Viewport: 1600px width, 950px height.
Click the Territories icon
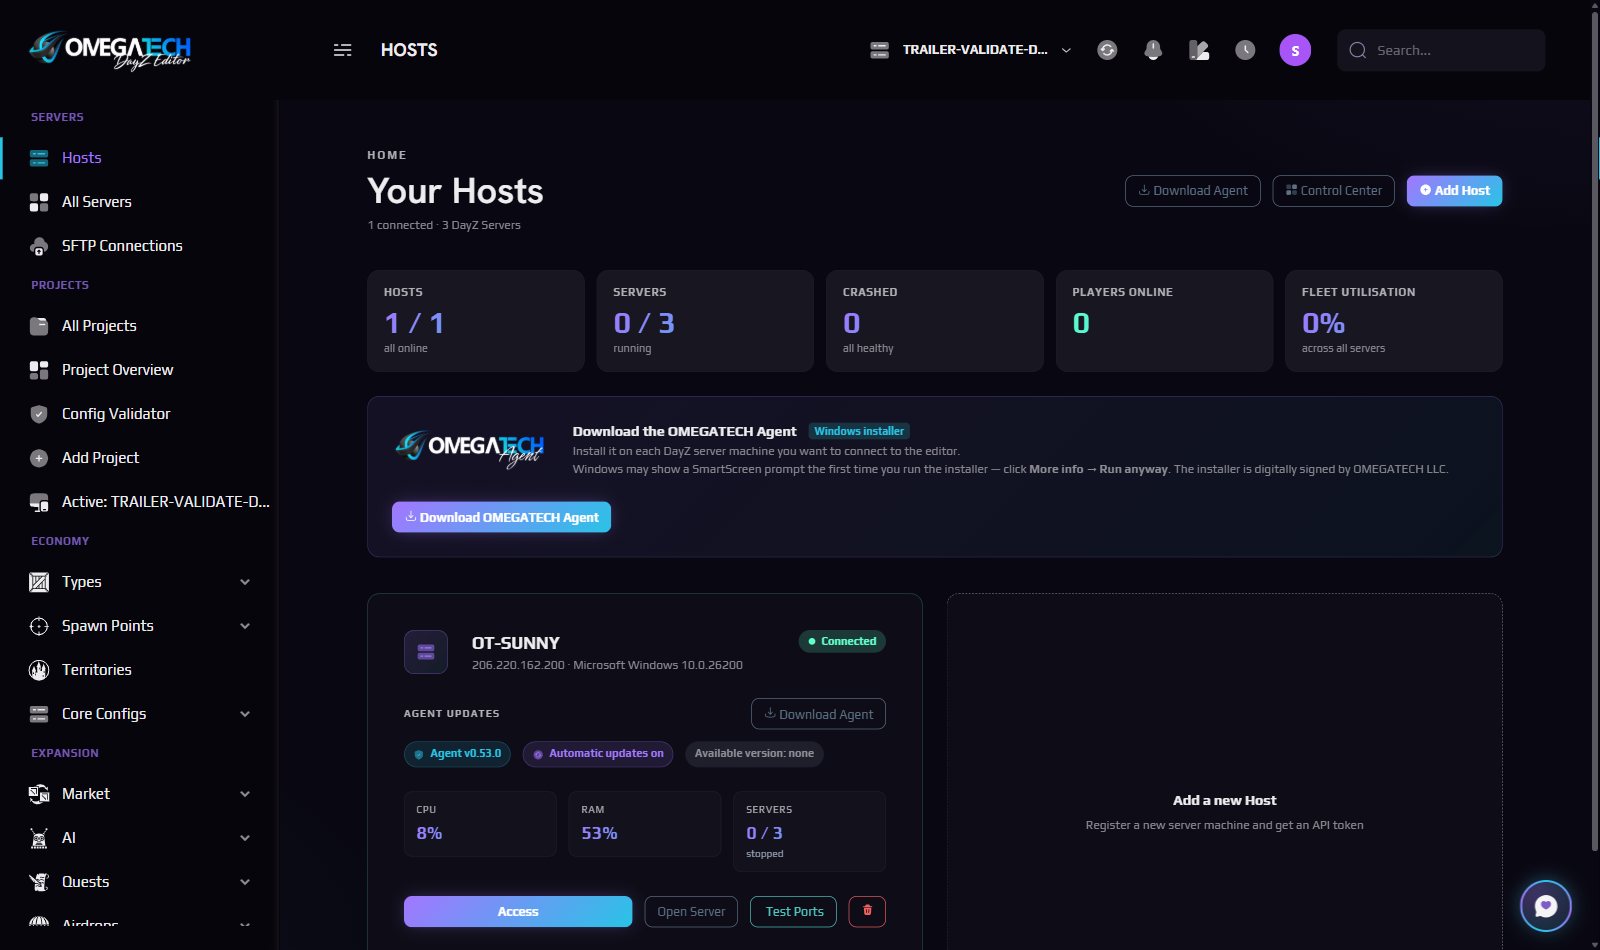[x=39, y=670]
